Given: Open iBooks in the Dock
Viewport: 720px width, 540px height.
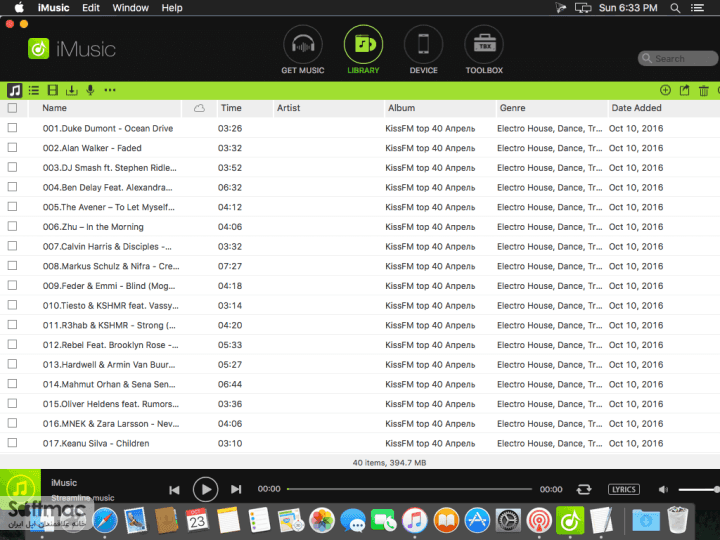Looking at the screenshot, I should coord(446,521).
